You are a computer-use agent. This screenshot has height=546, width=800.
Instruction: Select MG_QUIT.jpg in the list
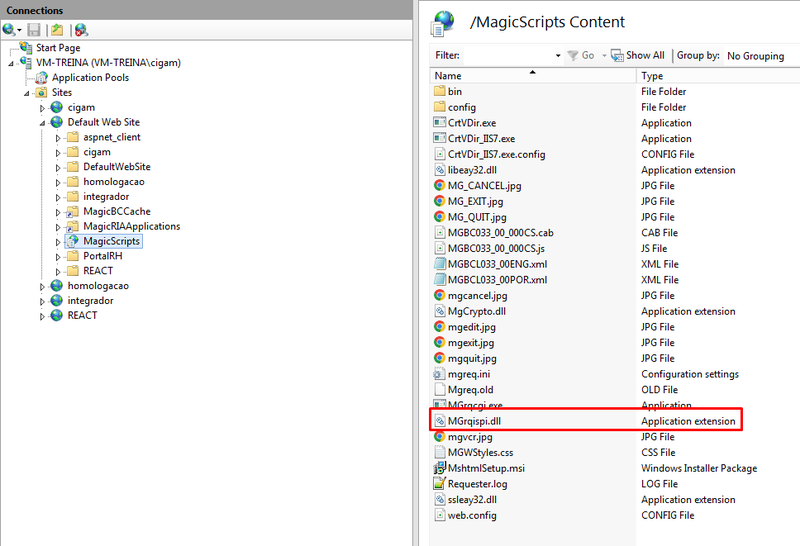pyautogui.click(x=477, y=217)
